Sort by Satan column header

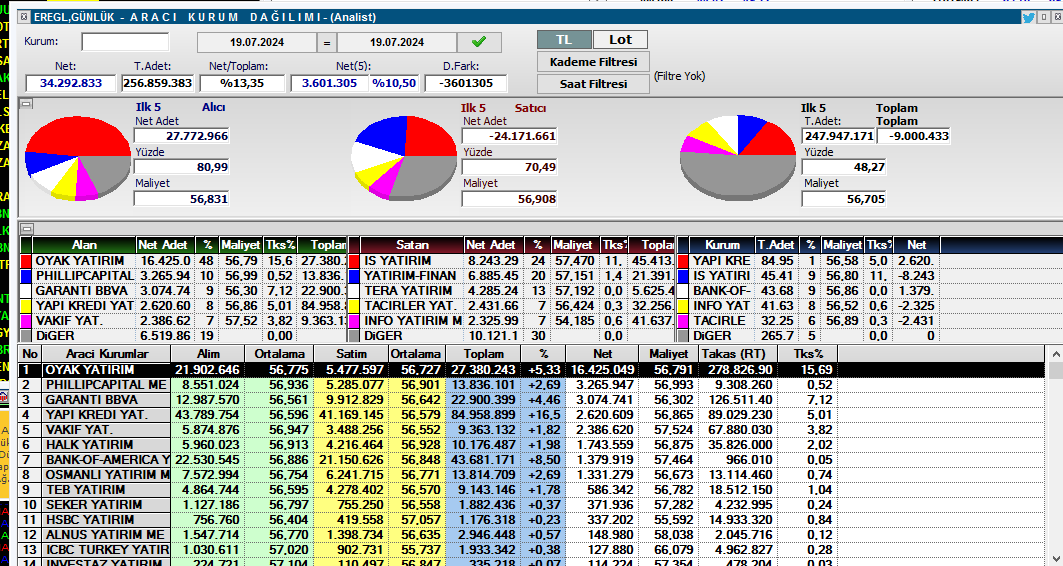point(412,245)
